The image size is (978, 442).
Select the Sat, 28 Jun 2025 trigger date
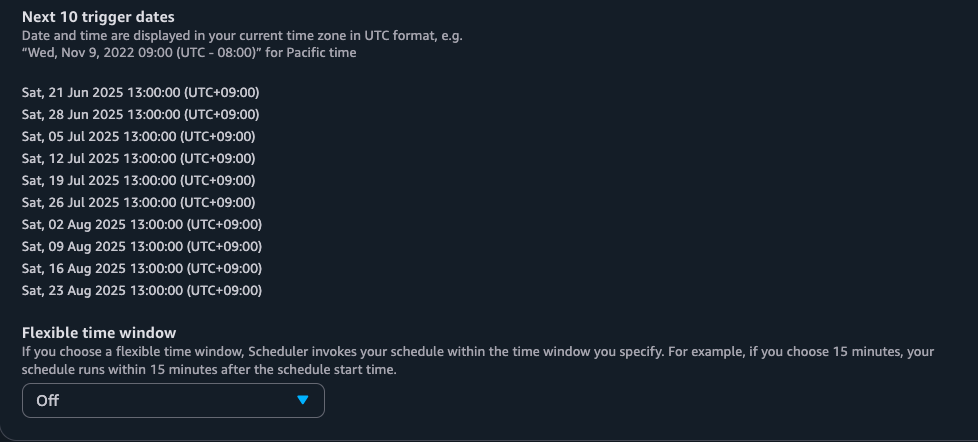coord(140,114)
